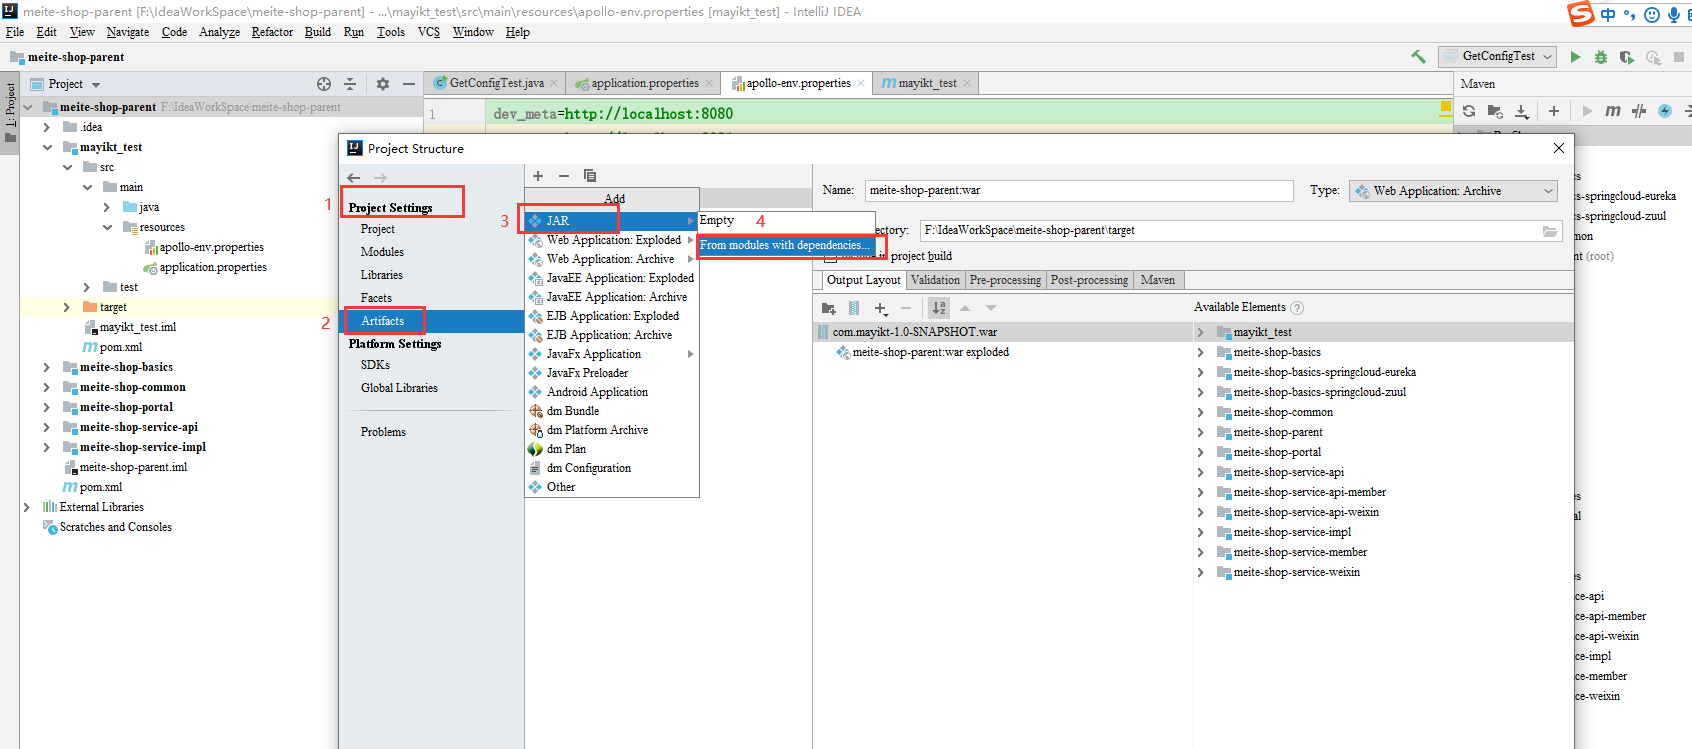This screenshot has width=1692, height=749.
Task: Select Facets in Project Settings
Action: [x=376, y=298]
